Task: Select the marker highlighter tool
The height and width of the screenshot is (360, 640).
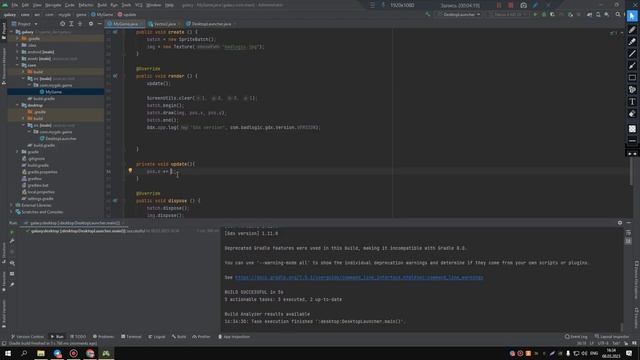Action: coord(632,42)
